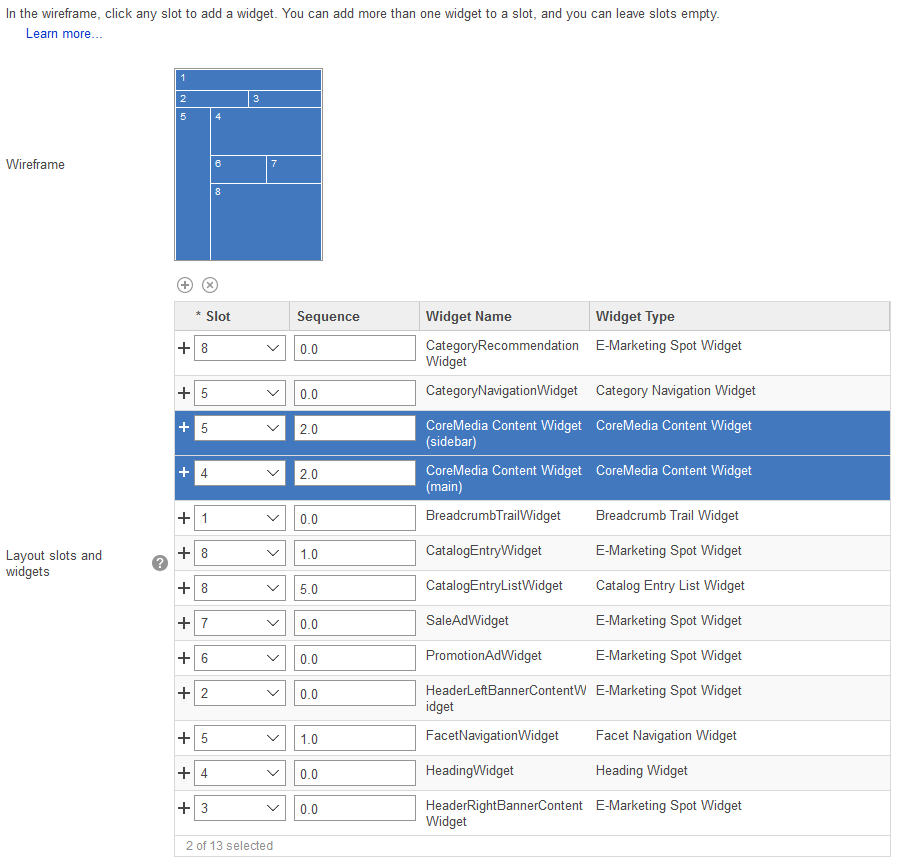Click plus icon on BreadcrumbTrailWidget row
Viewport: 899px width, 867px height.
pyautogui.click(x=184, y=518)
